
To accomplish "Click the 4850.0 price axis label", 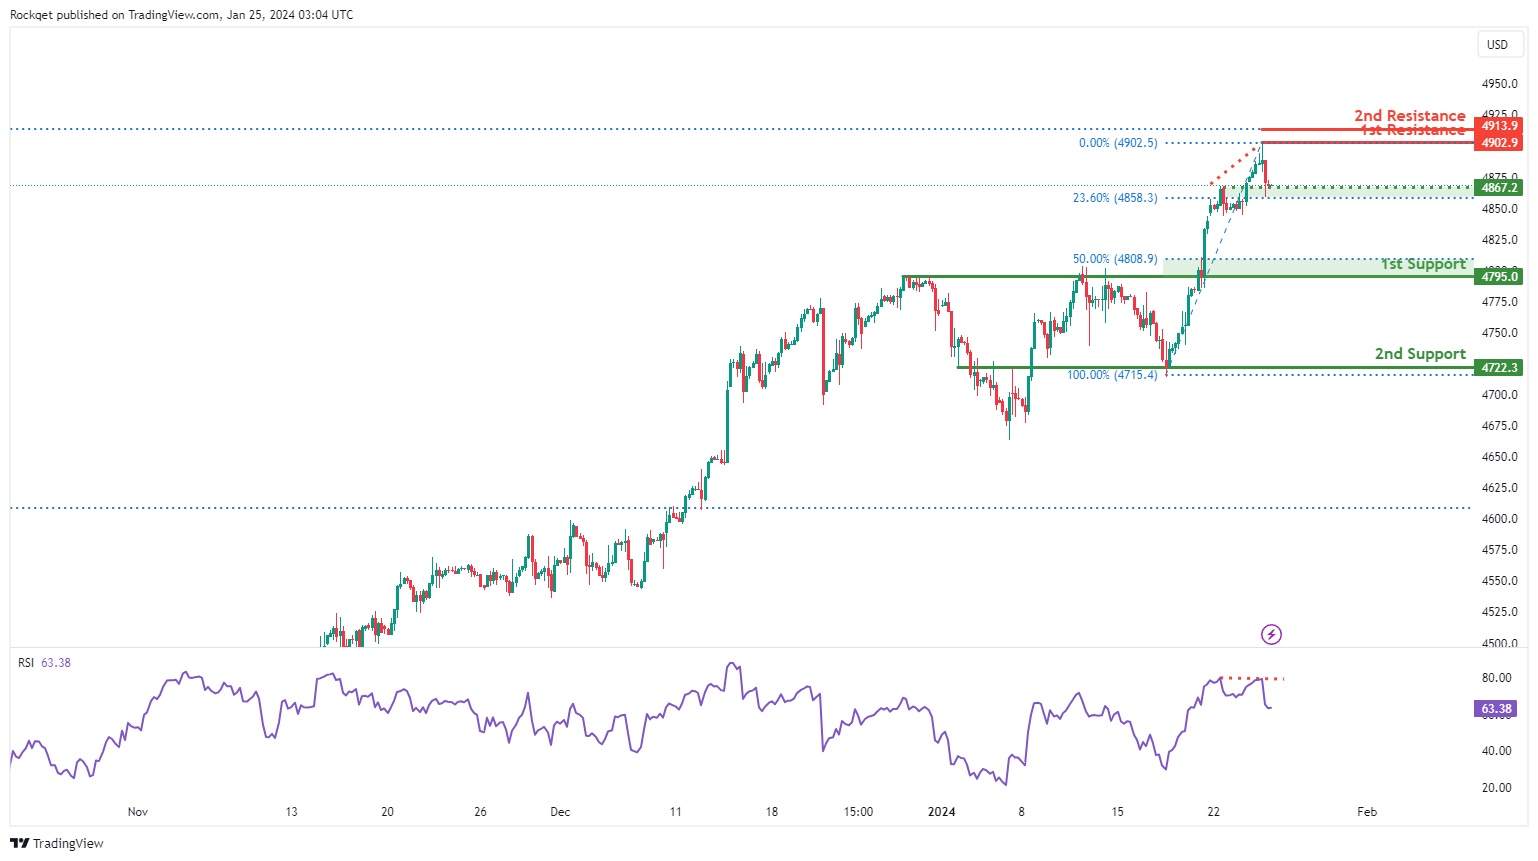I will tap(1500, 209).
